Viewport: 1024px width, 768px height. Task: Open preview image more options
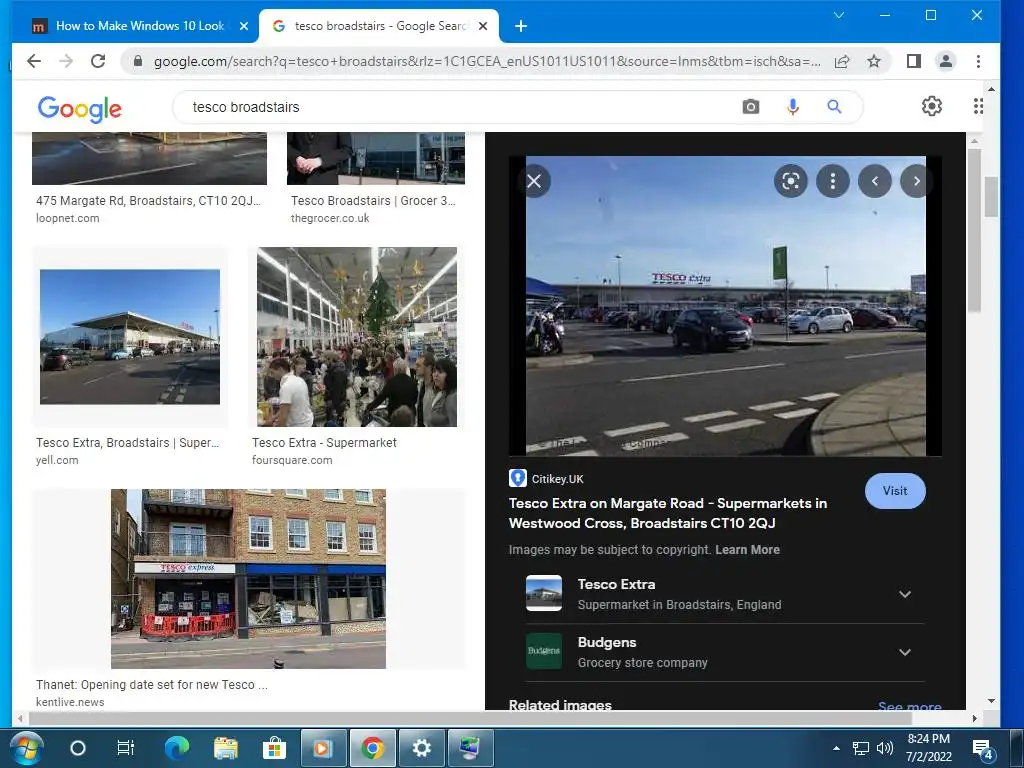[x=833, y=181]
